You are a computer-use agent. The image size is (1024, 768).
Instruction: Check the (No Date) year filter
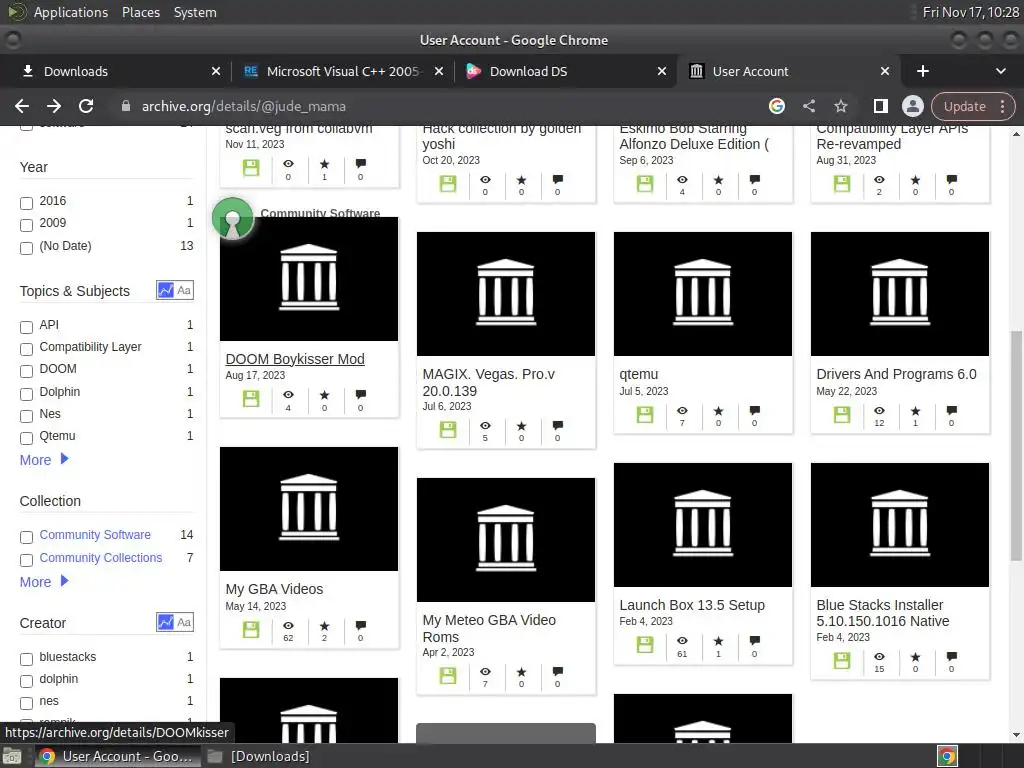click(26, 248)
